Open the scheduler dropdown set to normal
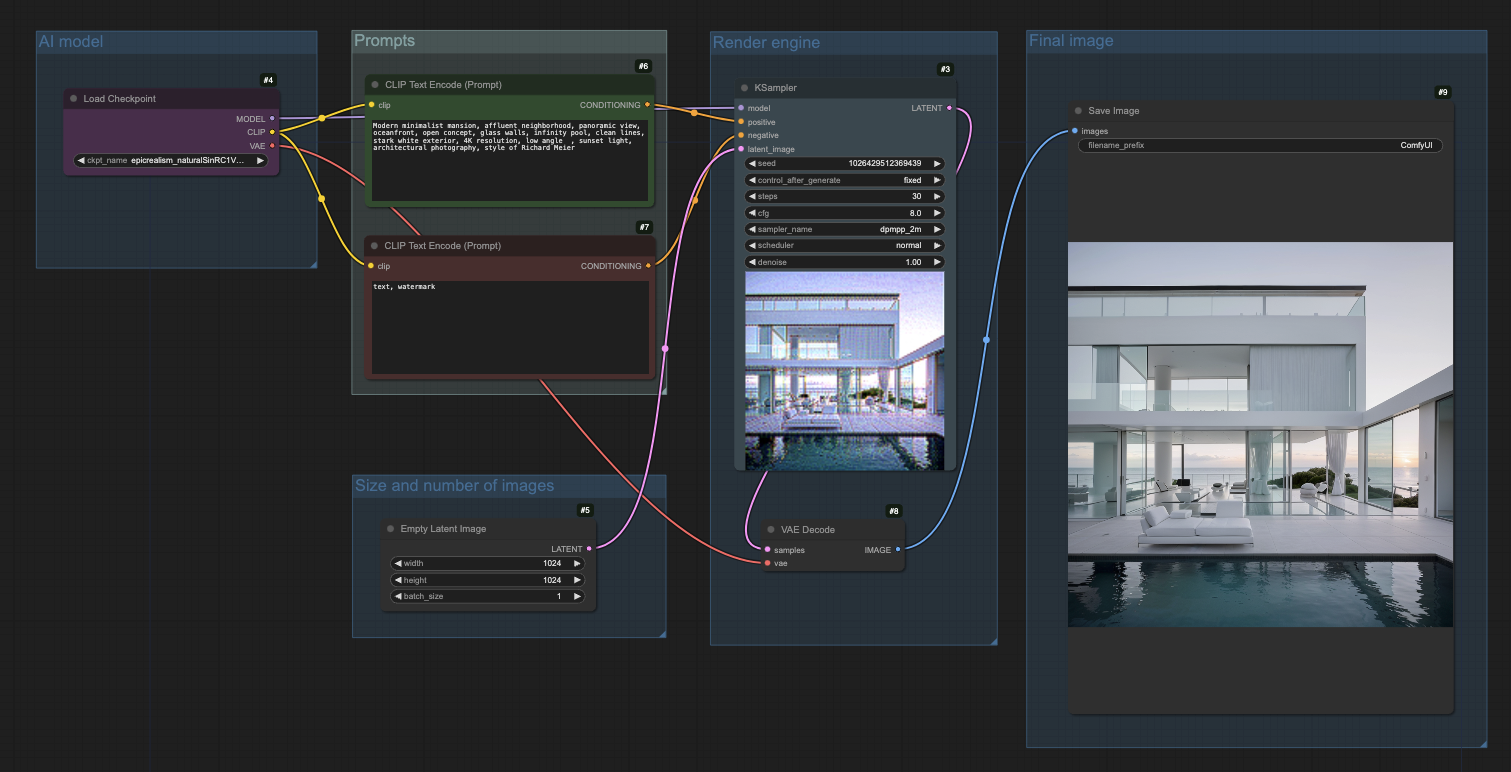The height and width of the screenshot is (772, 1511). (x=844, y=245)
